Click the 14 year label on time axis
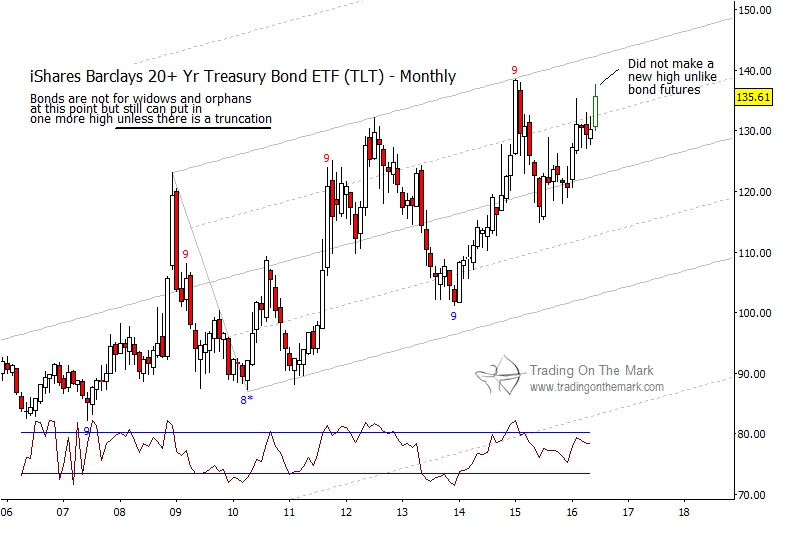The height and width of the screenshot is (534, 791). (459, 512)
